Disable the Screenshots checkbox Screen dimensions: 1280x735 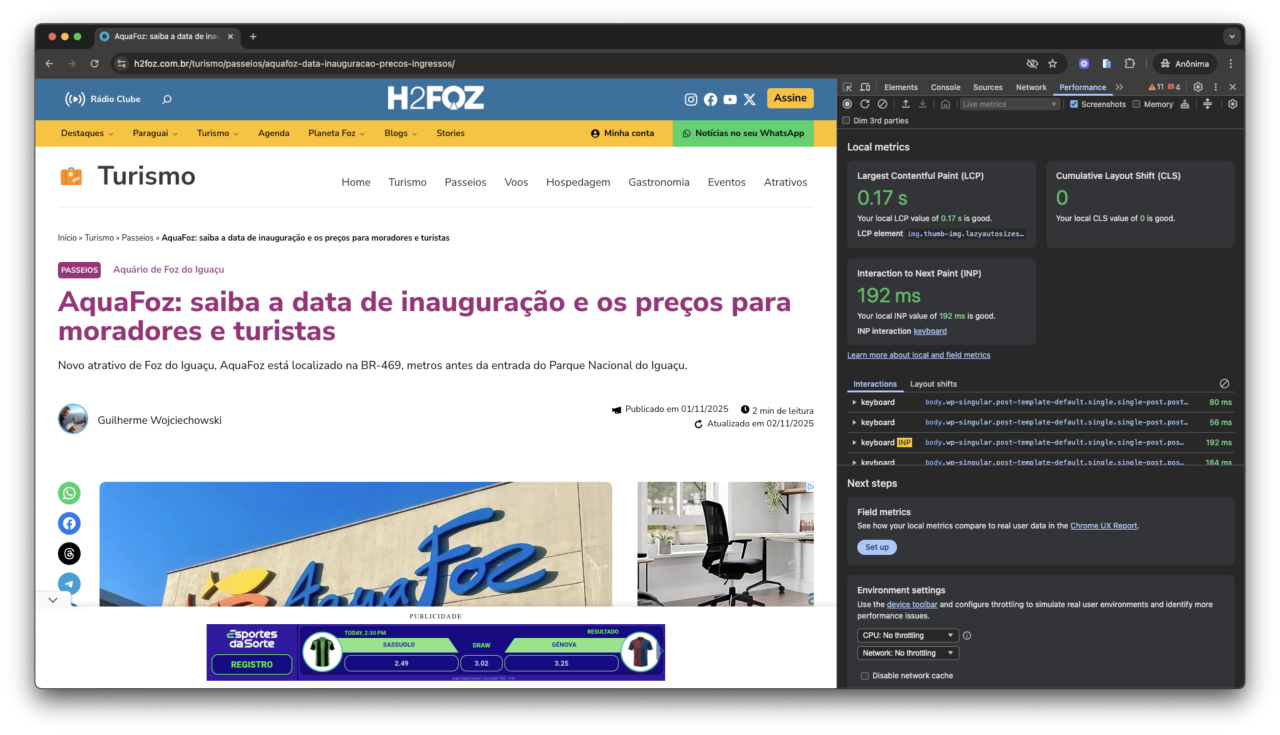[x=1074, y=104]
